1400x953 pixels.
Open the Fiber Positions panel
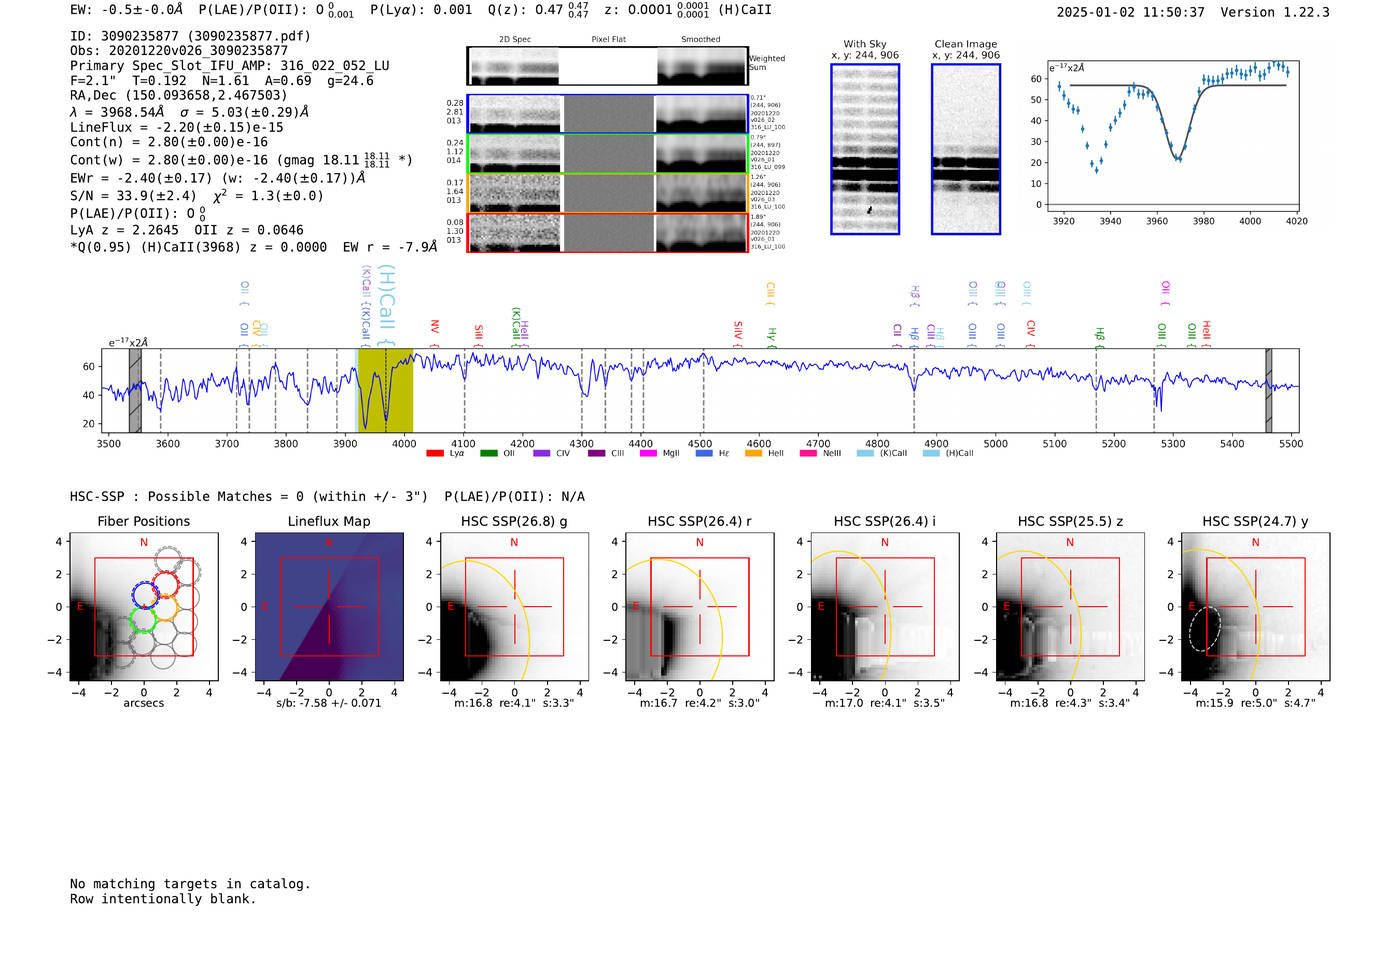pos(143,606)
